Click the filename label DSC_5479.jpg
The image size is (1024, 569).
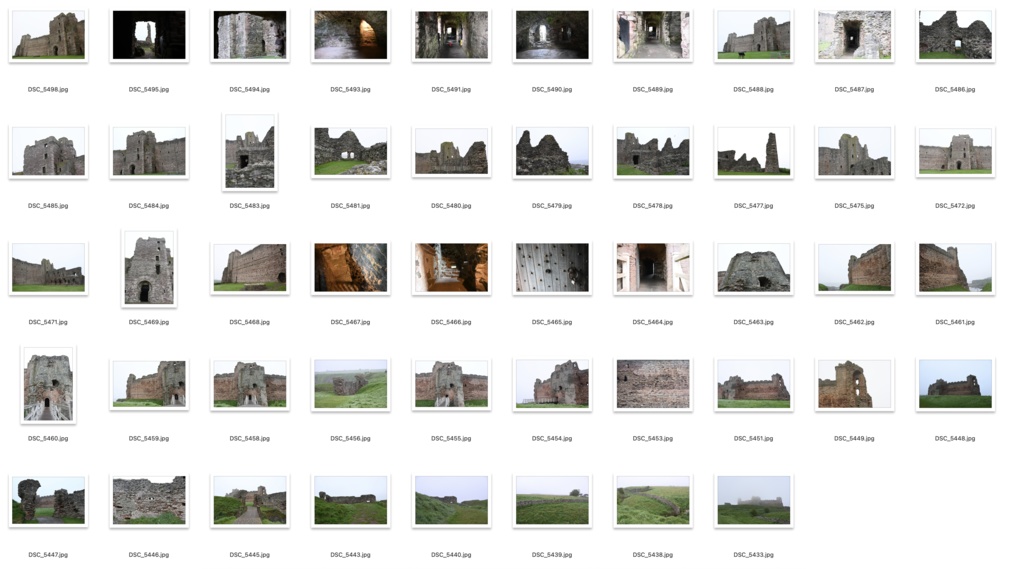(552, 206)
